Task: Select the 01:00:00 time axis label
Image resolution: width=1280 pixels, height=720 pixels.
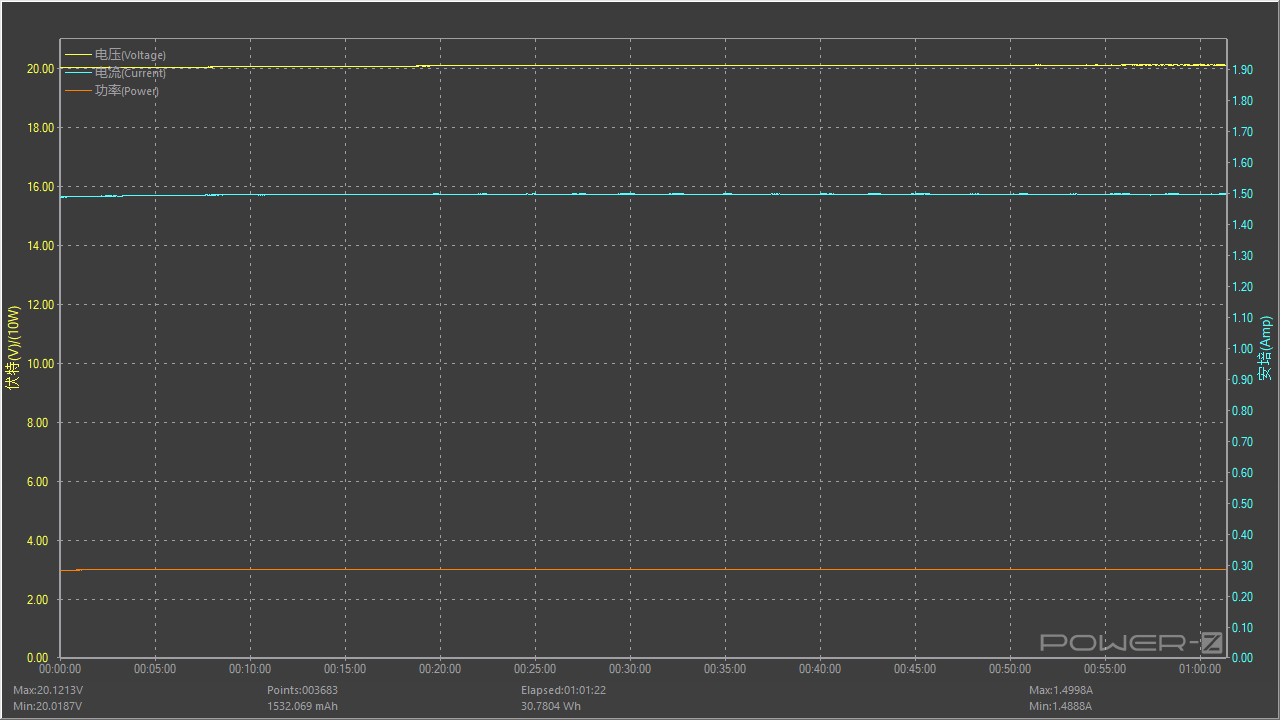Action: tap(1199, 669)
